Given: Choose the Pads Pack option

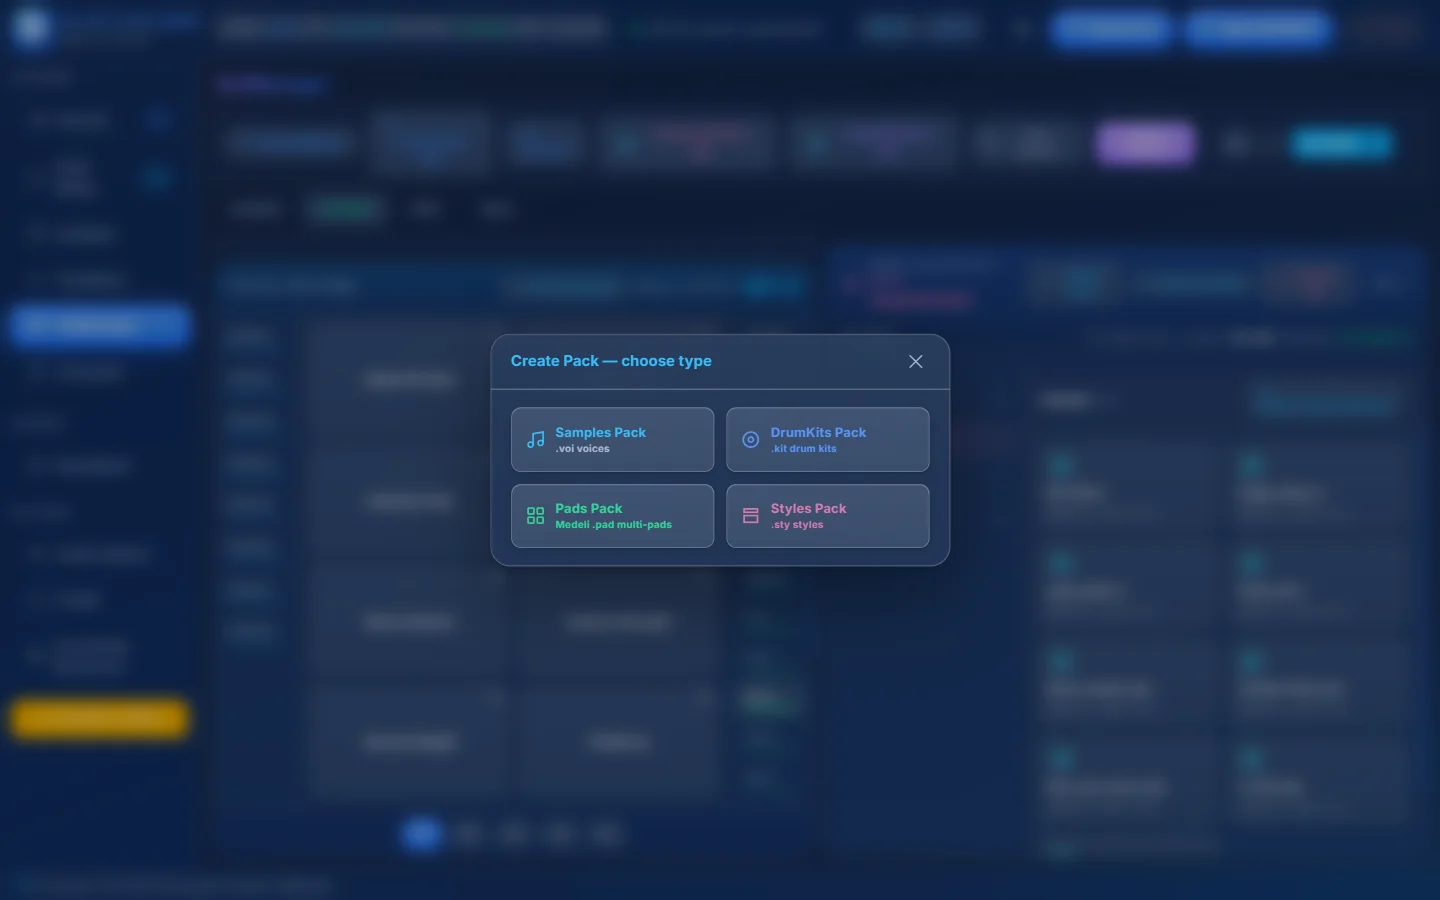Looking at the screenshot, I should point(612,516).
